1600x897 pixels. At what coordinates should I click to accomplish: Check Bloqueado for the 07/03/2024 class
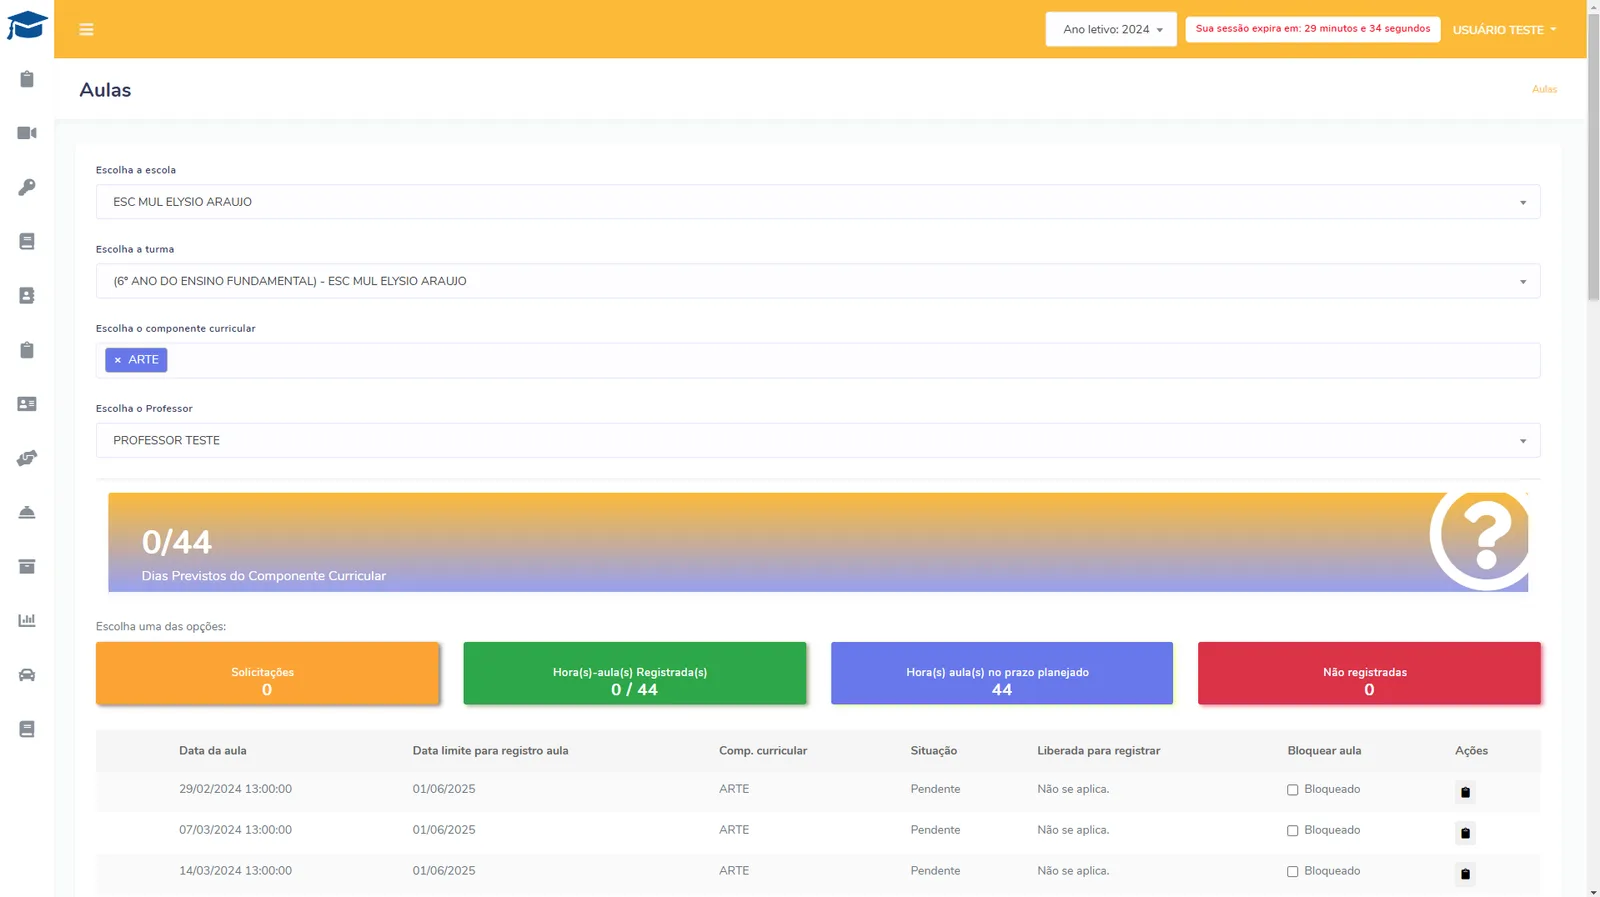pyautogui.click(x=1292, y=831)
